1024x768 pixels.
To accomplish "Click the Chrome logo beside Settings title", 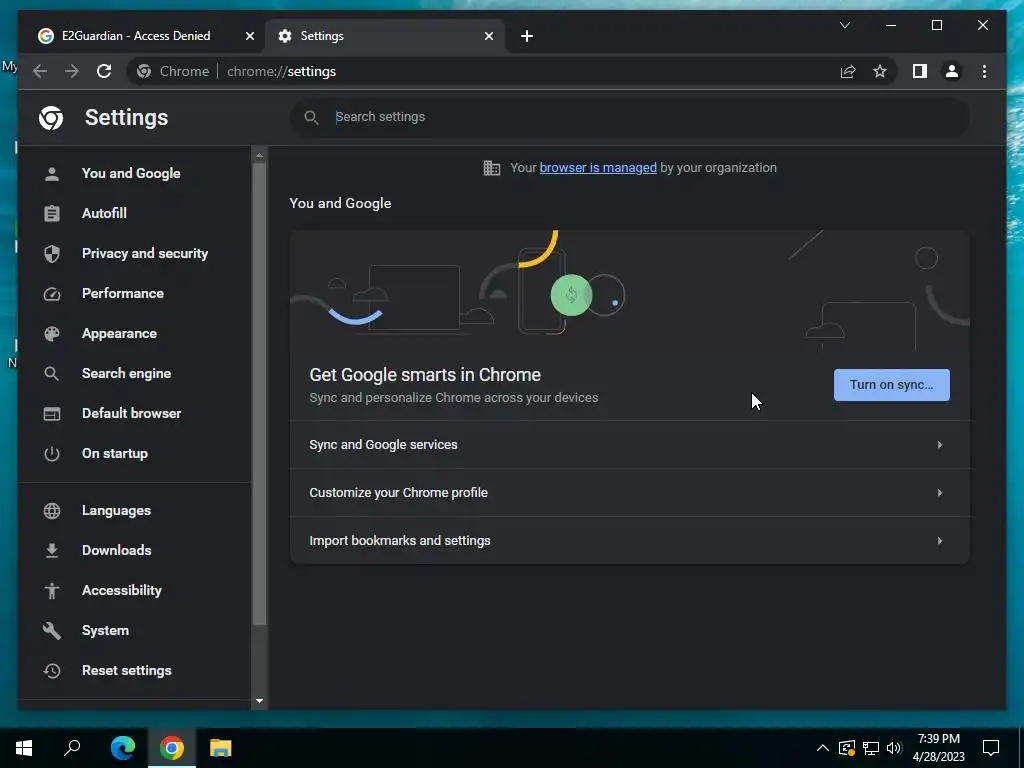I will click(51, 118).
